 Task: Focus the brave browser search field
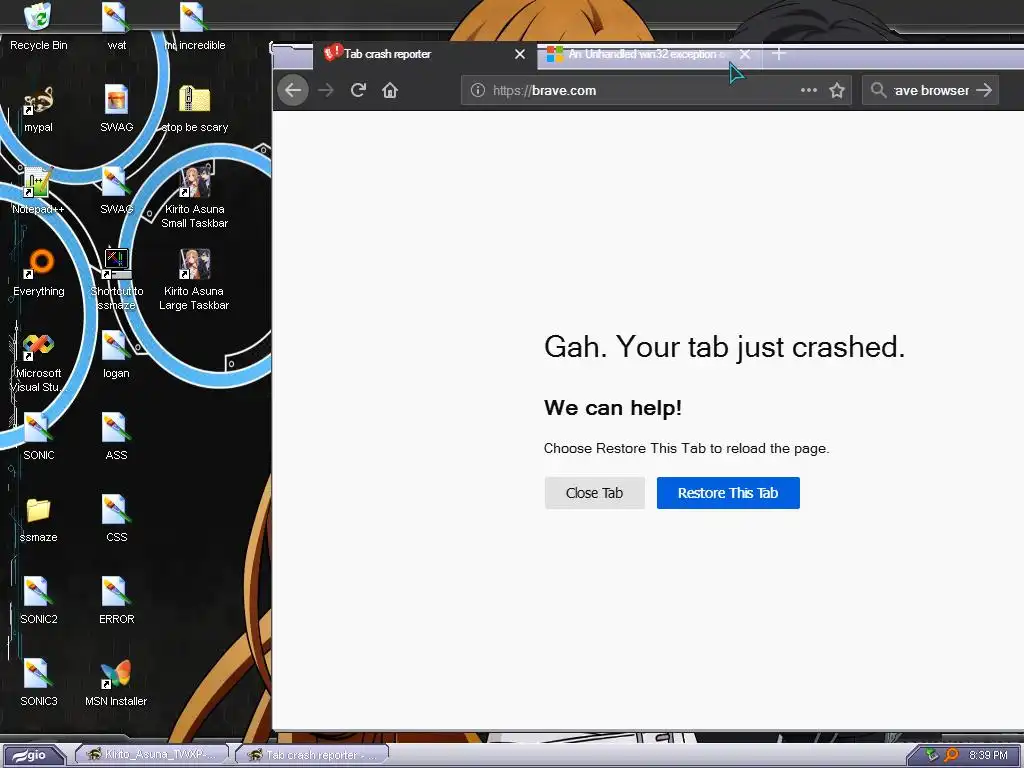(x=930, y=90)
